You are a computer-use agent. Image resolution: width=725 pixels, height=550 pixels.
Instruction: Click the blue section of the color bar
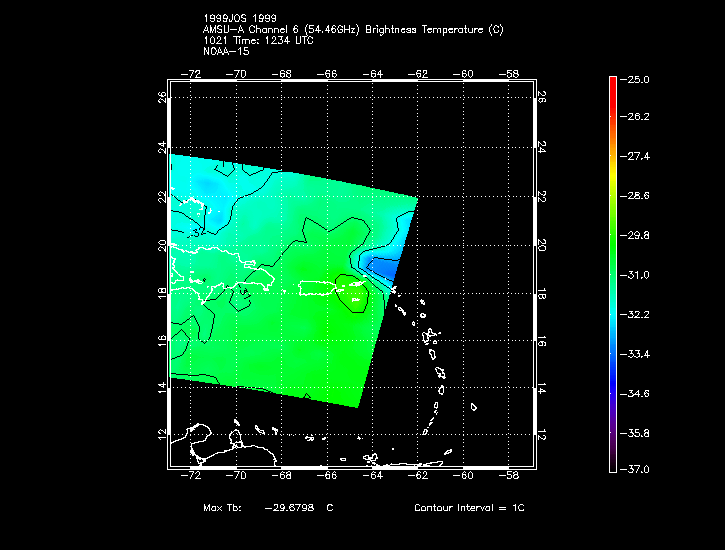pos(613,379)
